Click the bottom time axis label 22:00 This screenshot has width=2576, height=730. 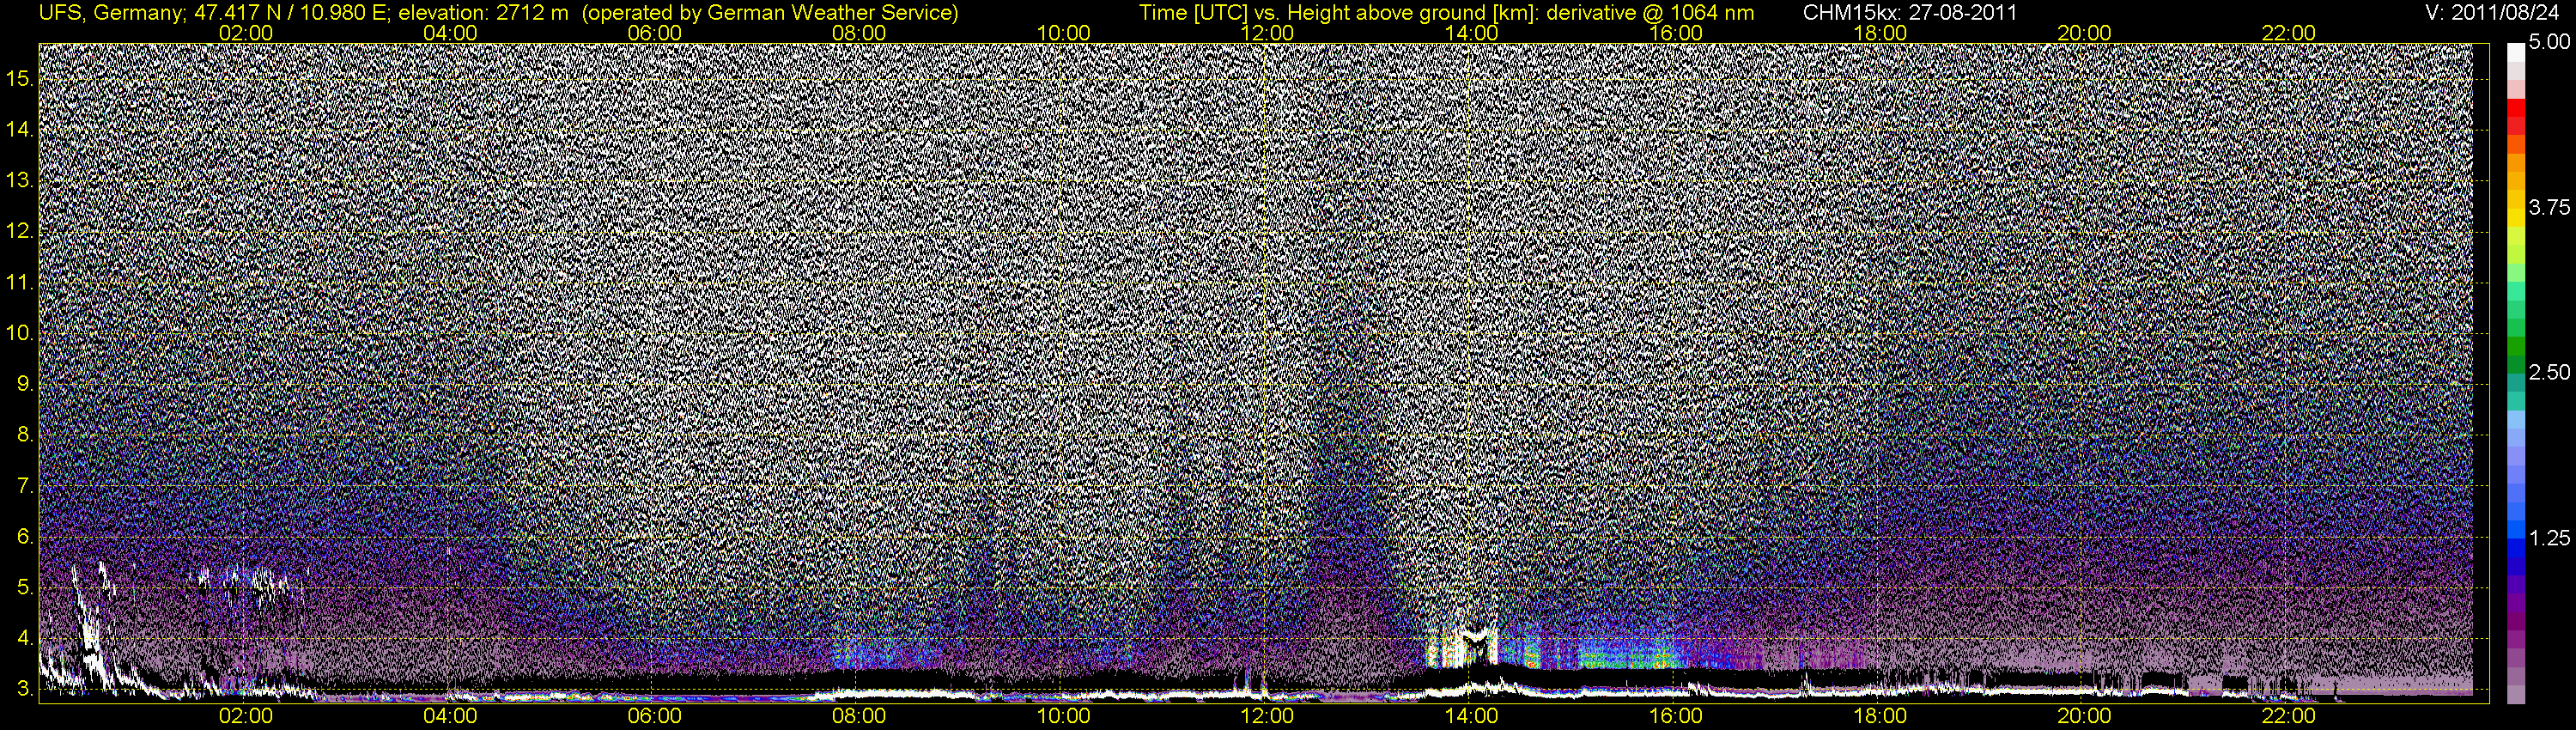(x=2289, y=716)
